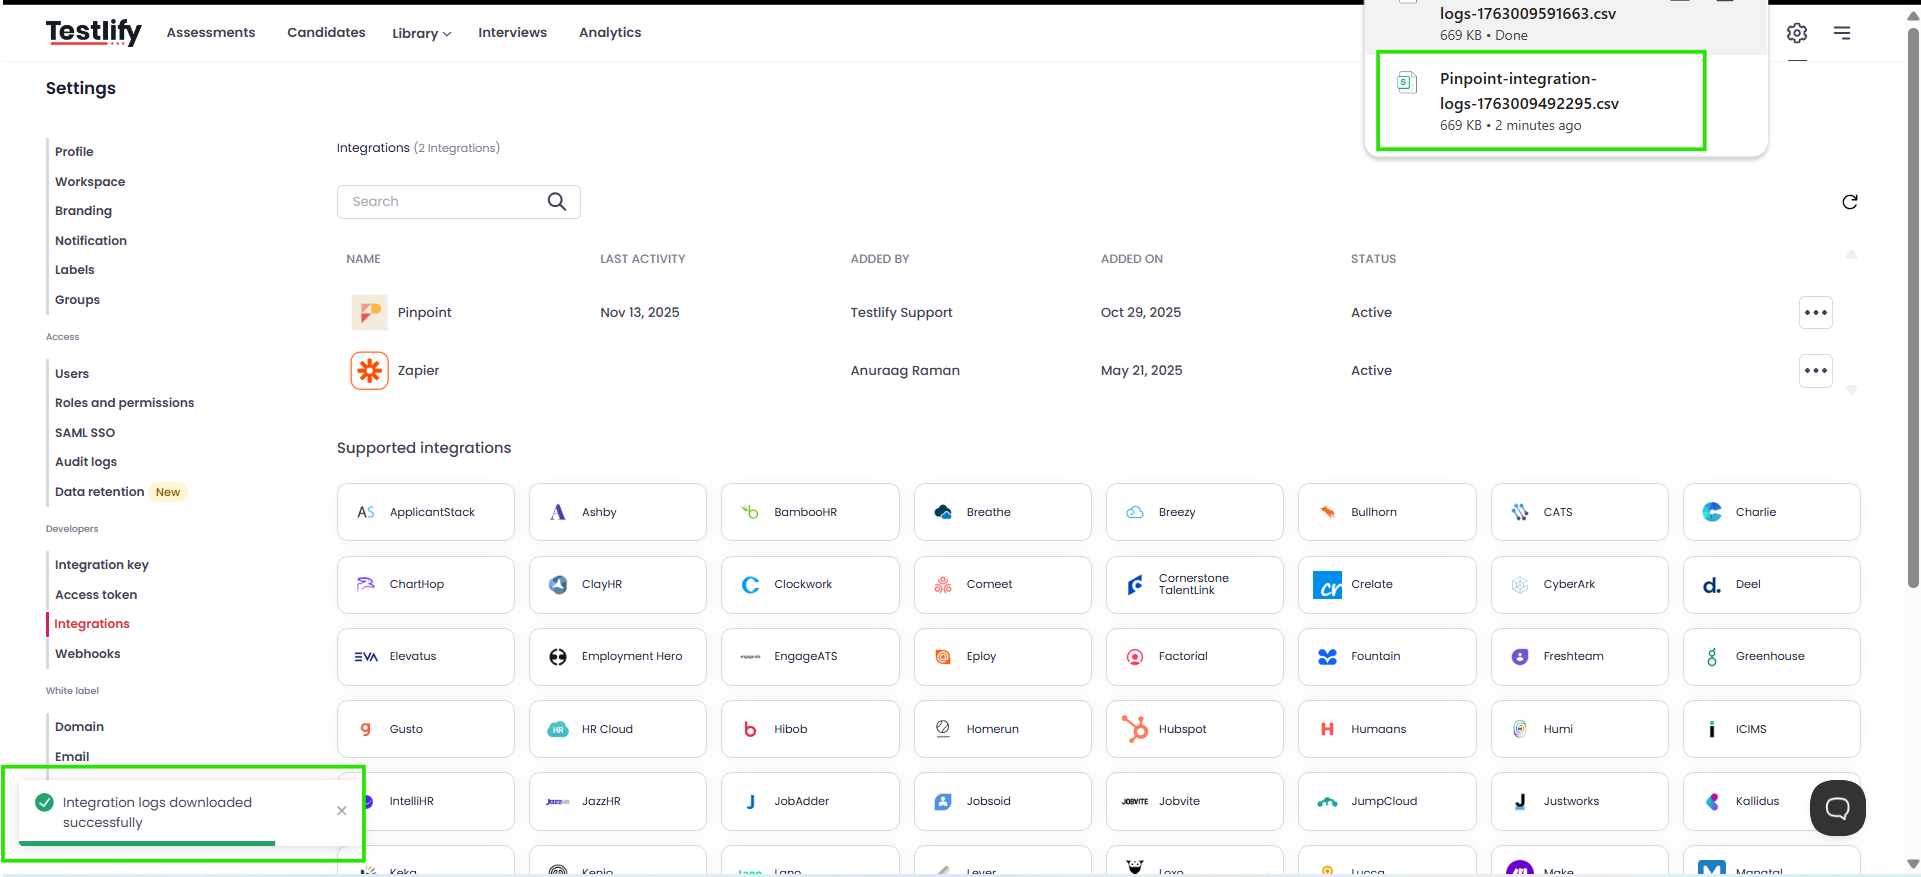The height and width of the screenshot is (877, 1921).
Task: Open Groups settings in sidebar
Action: (77, 300)
